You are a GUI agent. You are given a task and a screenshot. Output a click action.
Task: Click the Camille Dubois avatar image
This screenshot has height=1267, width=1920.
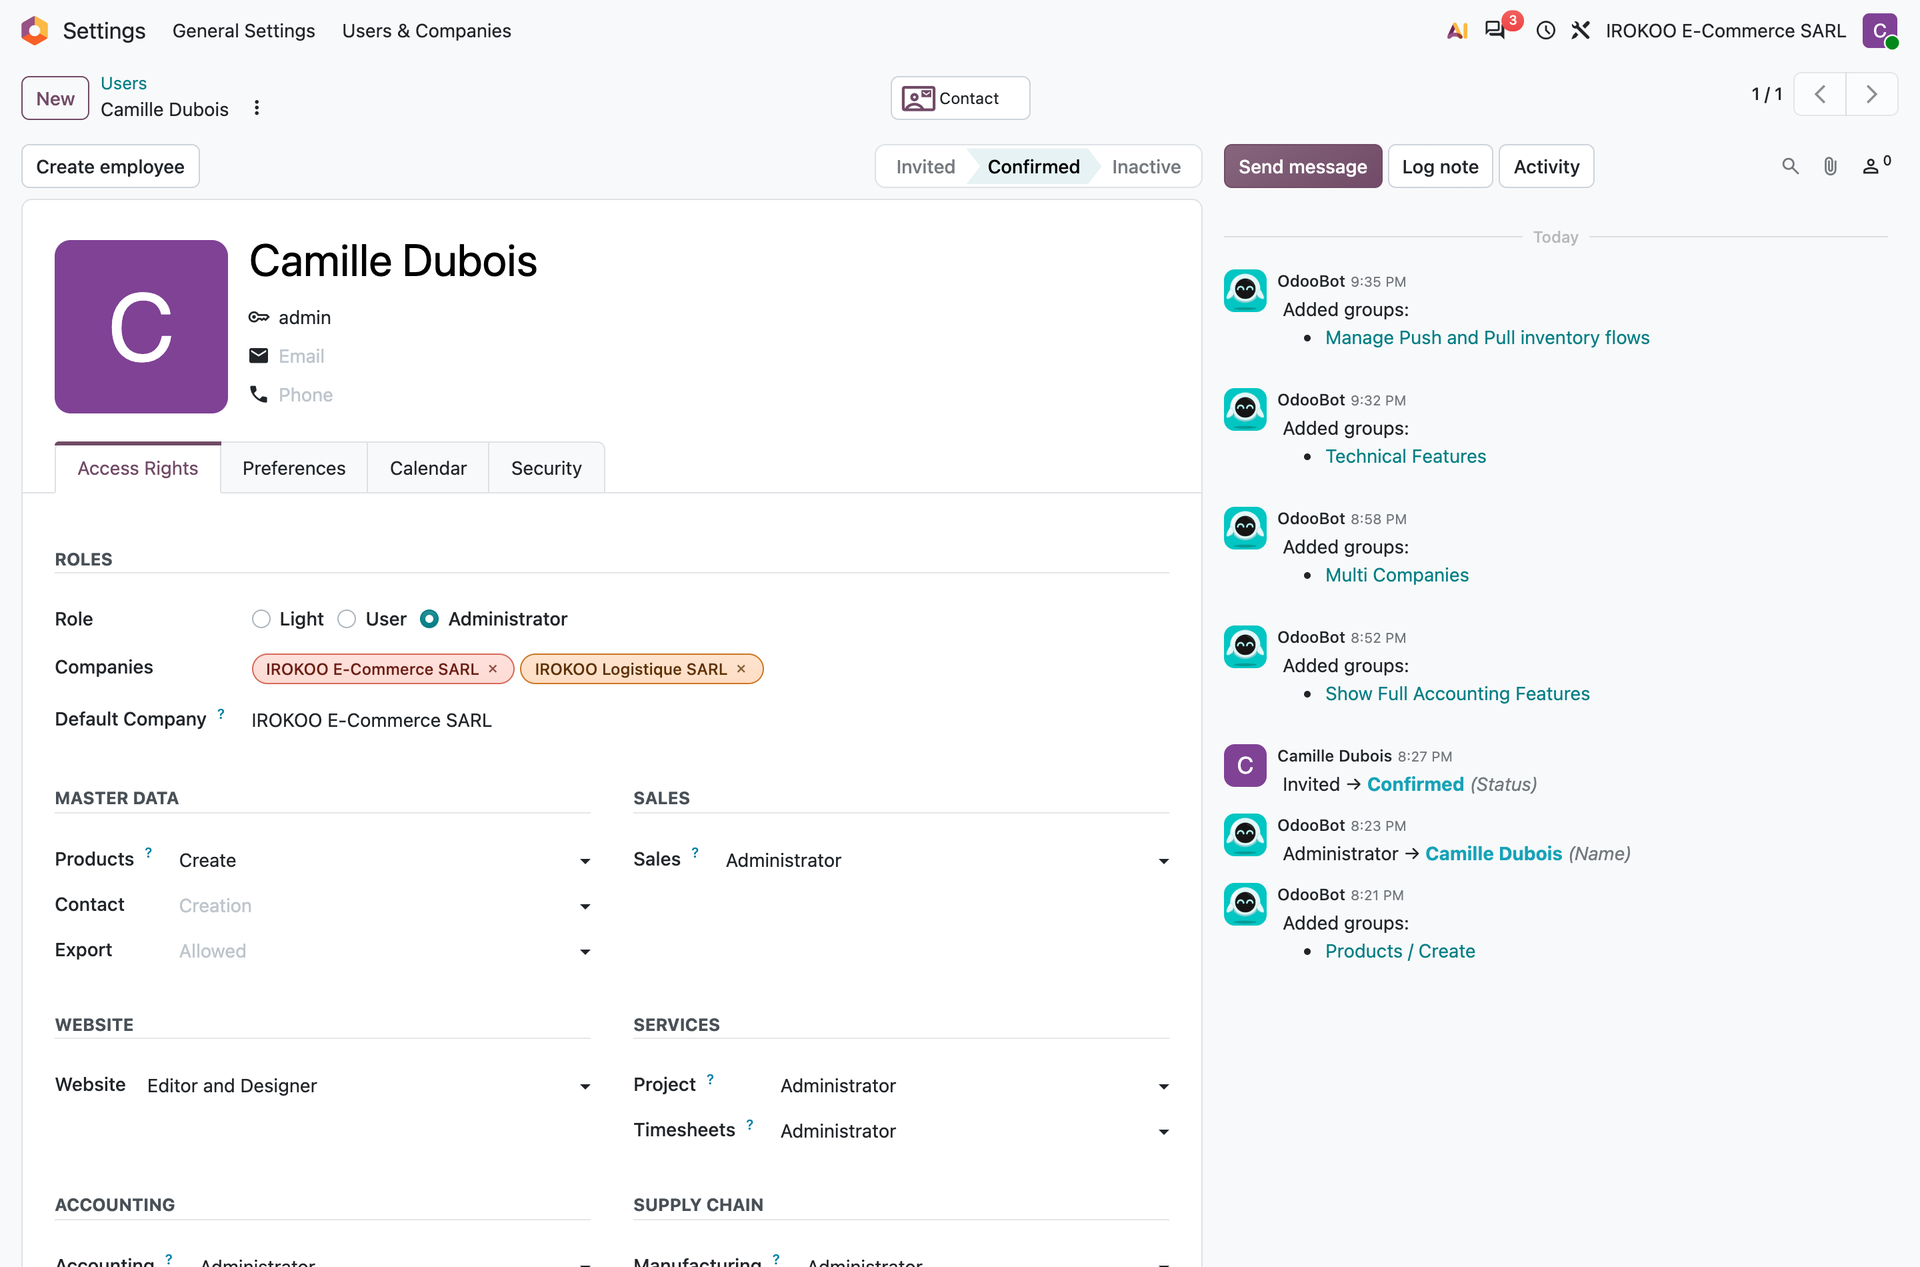pos(141,326)
